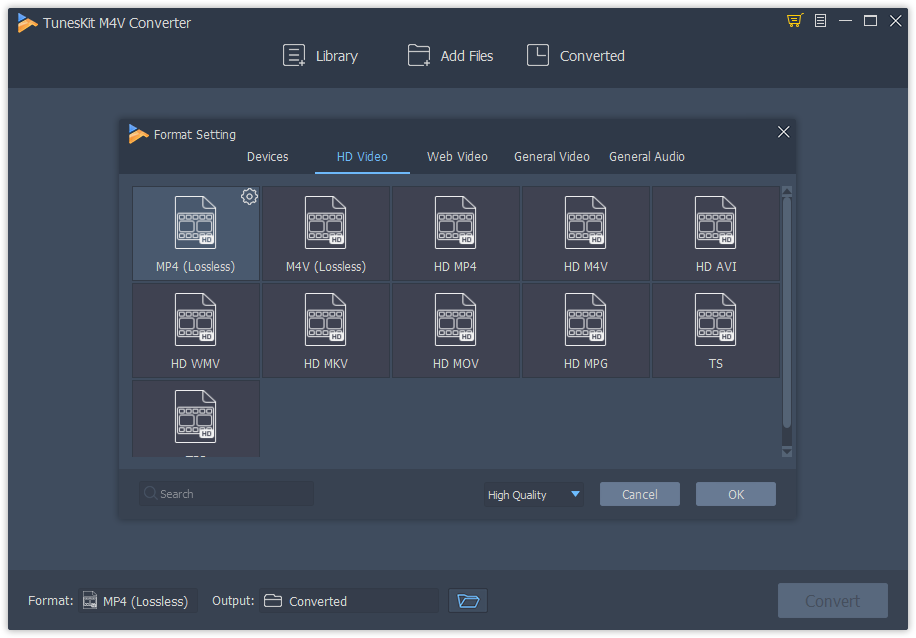This screenshot has height=638, width=916.
Task: Choose the M4V (Lossless) format
Action: pos(325,233)
